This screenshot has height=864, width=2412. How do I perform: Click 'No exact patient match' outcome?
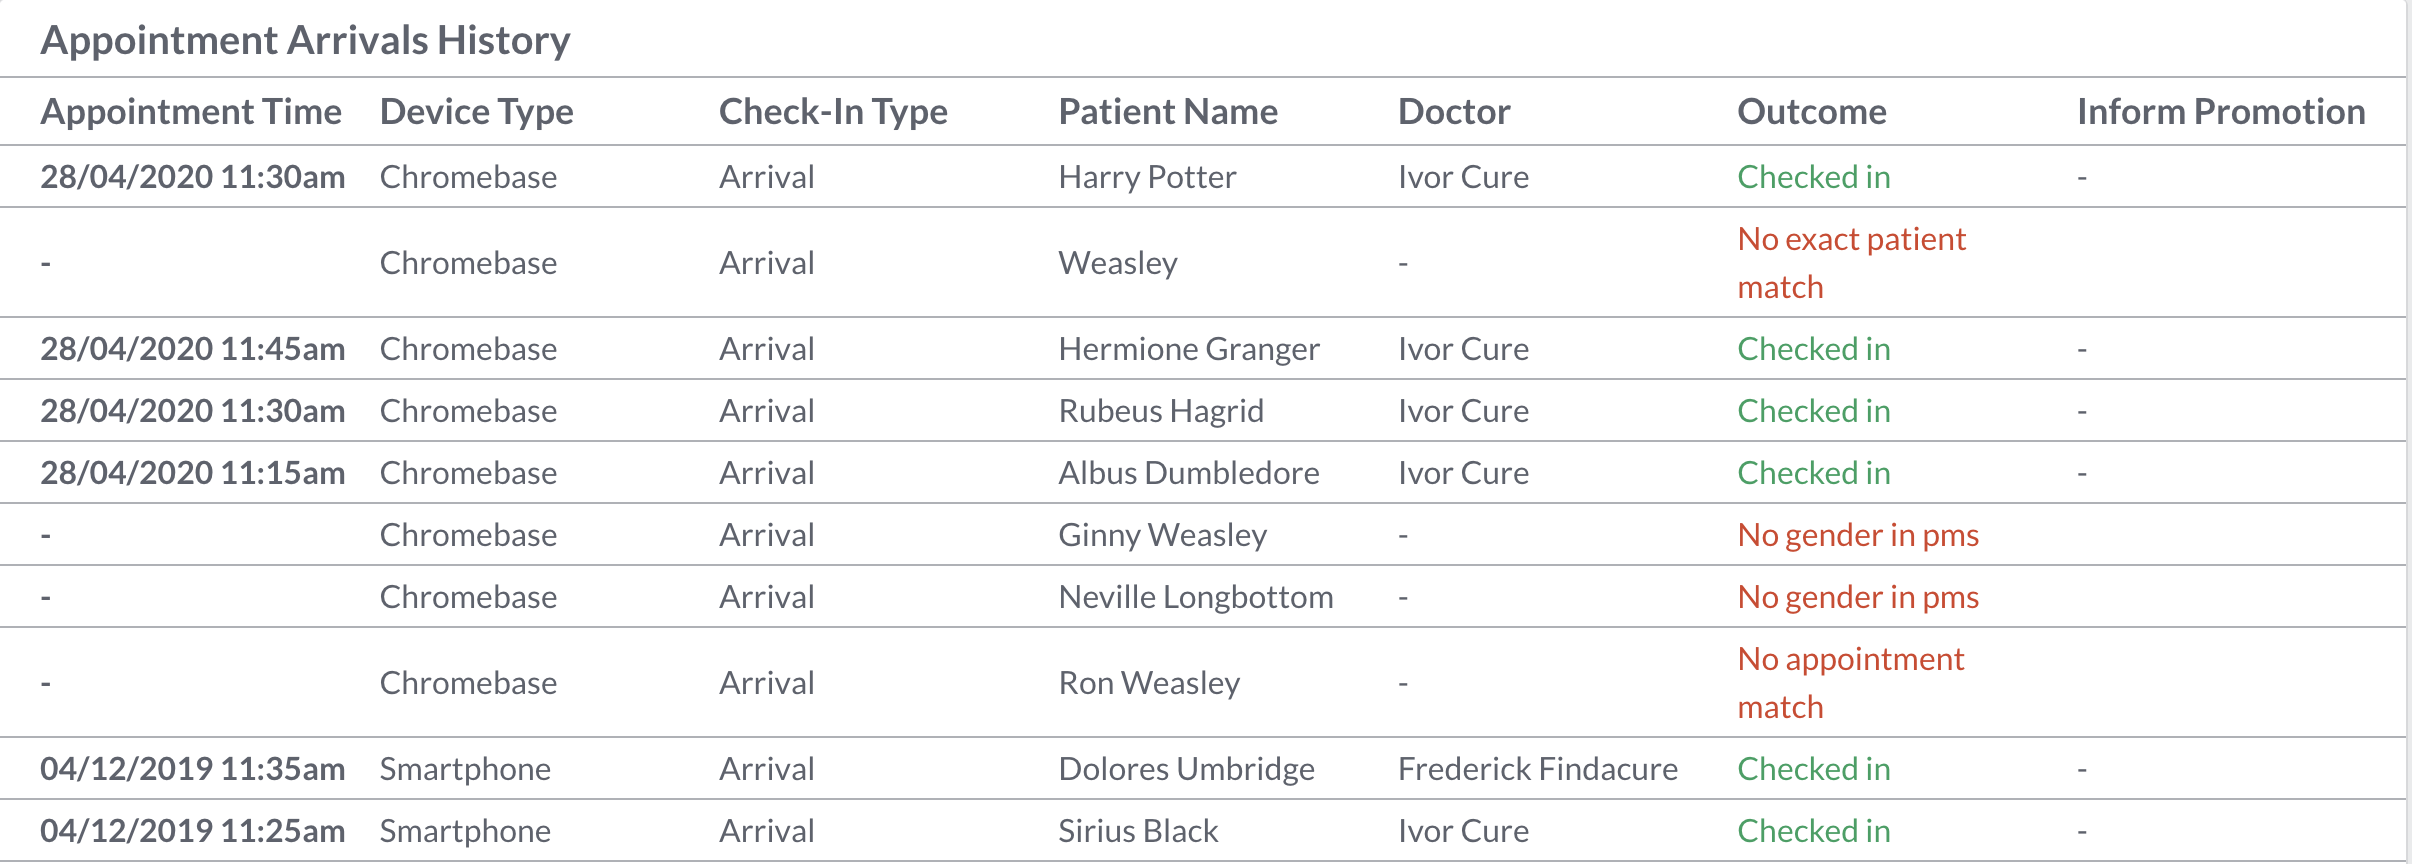coord(1851,263)
